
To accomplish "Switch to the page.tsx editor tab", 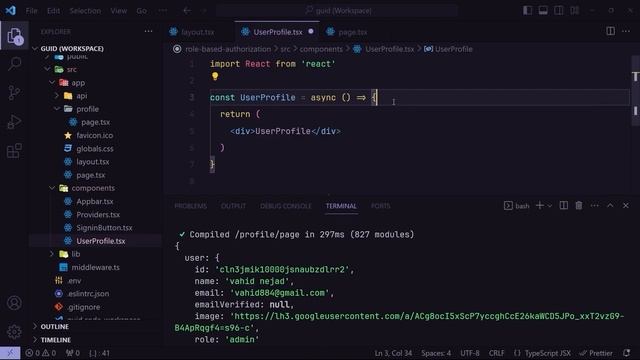I will tap(353, 32).
